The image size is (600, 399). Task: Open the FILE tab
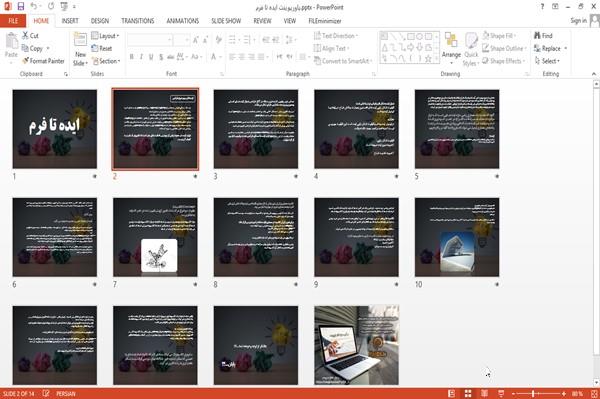coord(13,21)
